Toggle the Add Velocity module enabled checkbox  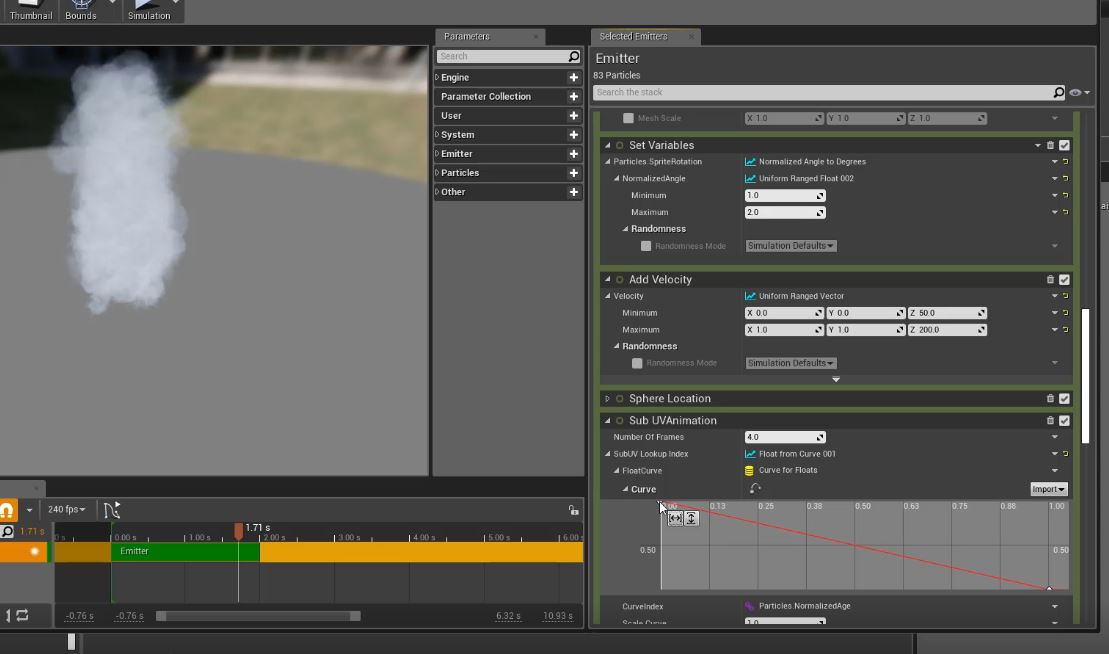tap(1064, 280)
